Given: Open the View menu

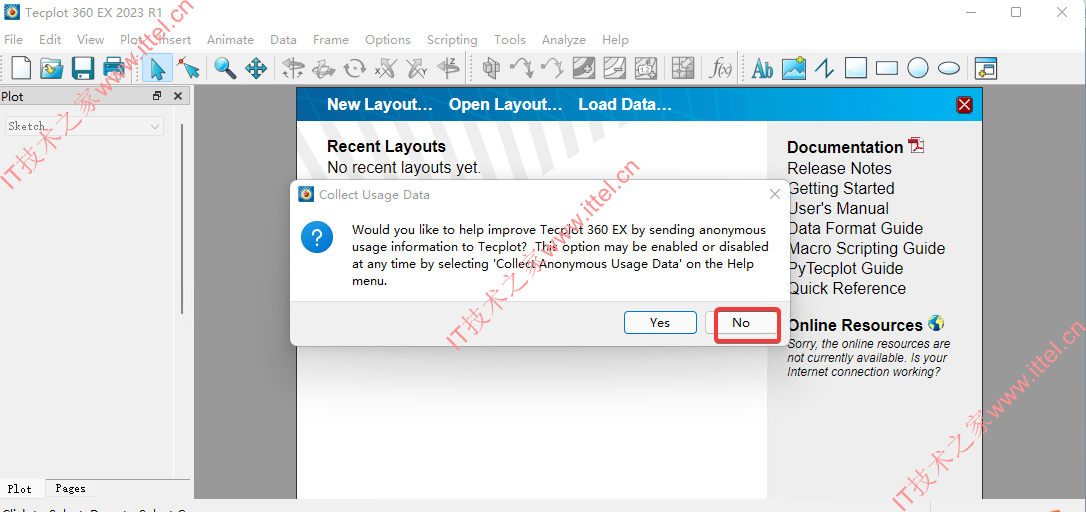Looking at the screenshot, I should (91, 39).
